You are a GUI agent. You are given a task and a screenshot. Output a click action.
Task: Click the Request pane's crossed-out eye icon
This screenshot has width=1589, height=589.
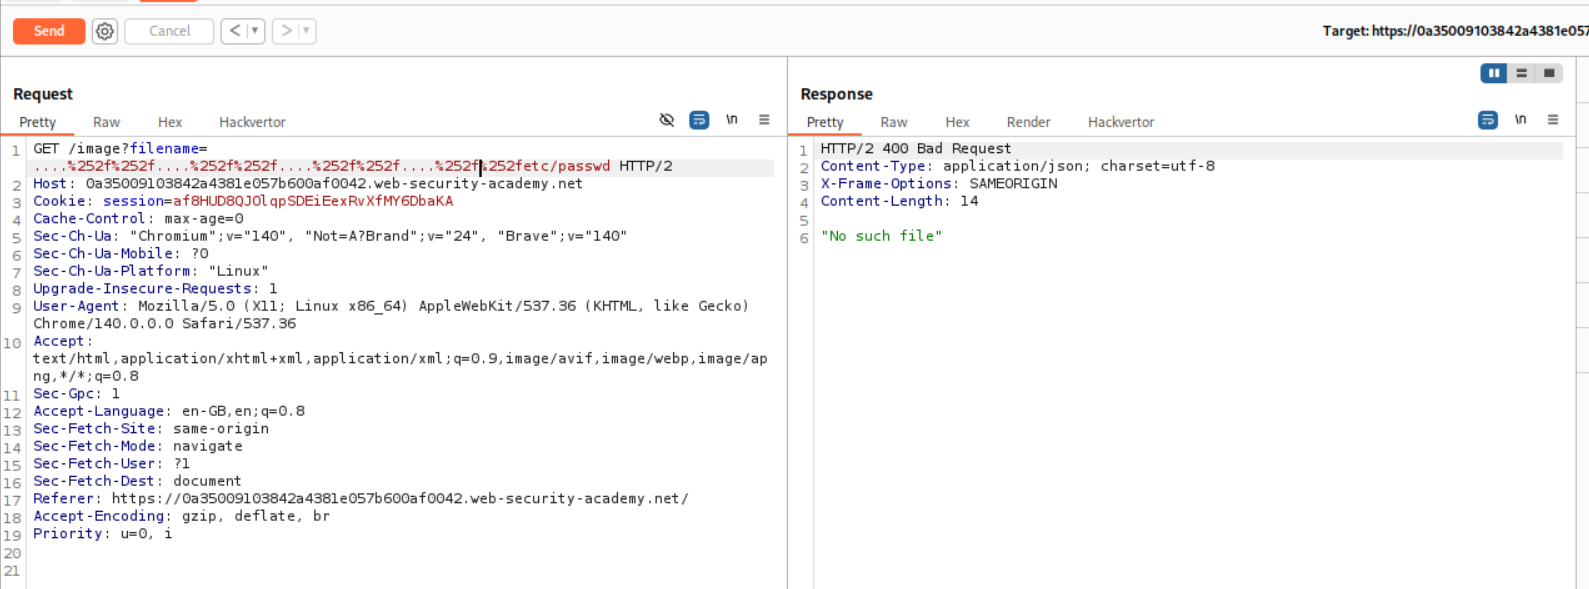click(667, 120)
